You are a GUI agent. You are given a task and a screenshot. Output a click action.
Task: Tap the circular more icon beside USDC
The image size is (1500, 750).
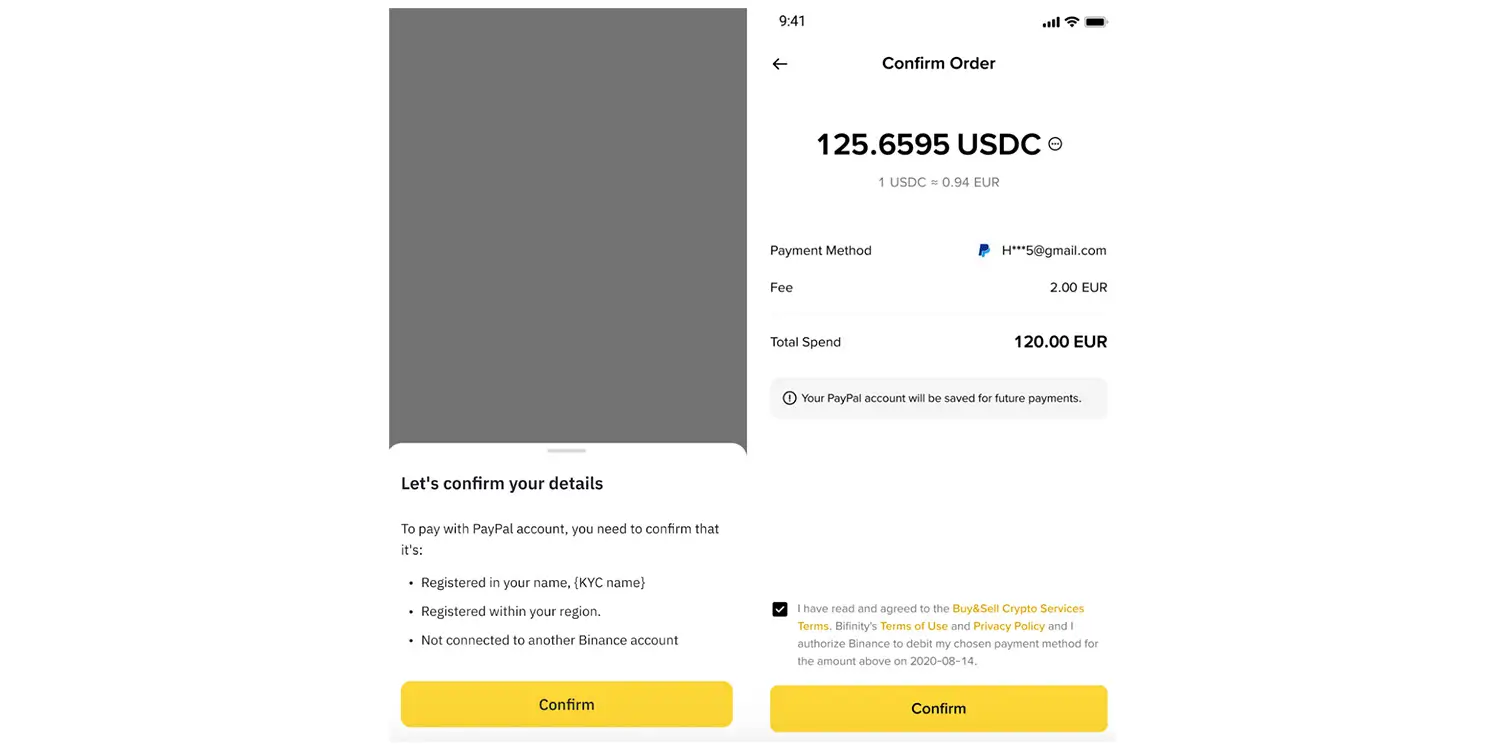[1055, 144]
